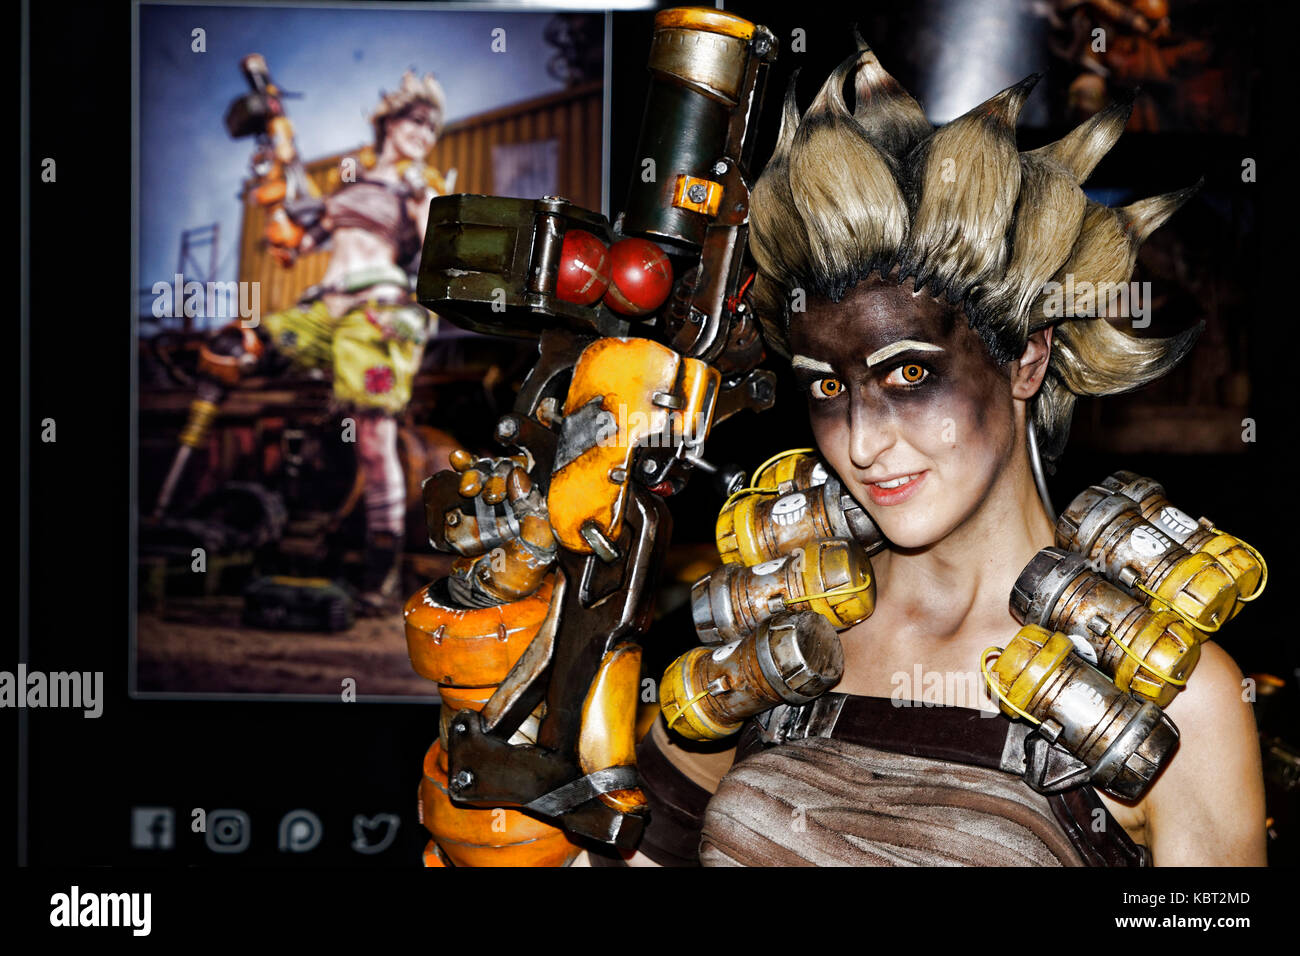Click the Twitter bird icon on the display
This screenshot has width=1300, height=956.
(375, 831)
